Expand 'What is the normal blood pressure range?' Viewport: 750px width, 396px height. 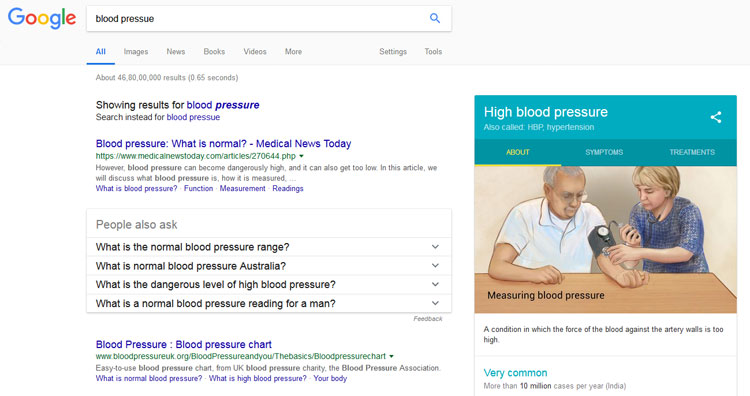(269, 247)
